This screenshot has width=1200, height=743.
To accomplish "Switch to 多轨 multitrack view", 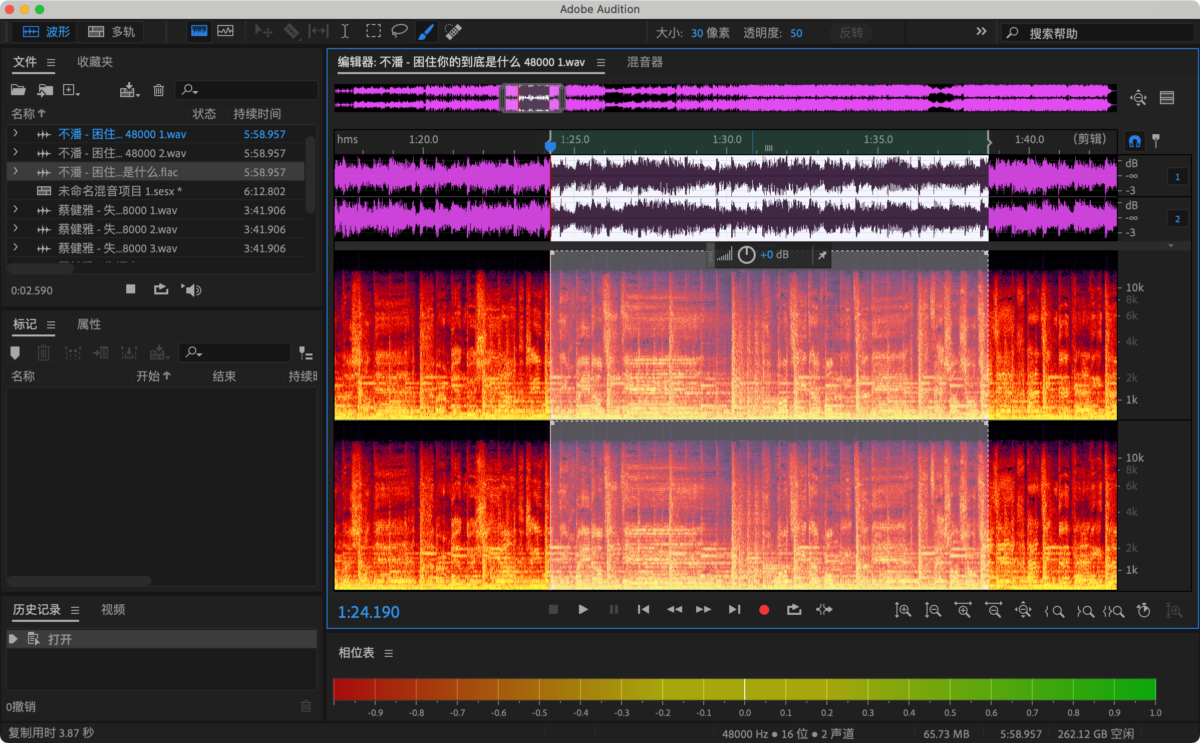I will [x=112, y=31].
